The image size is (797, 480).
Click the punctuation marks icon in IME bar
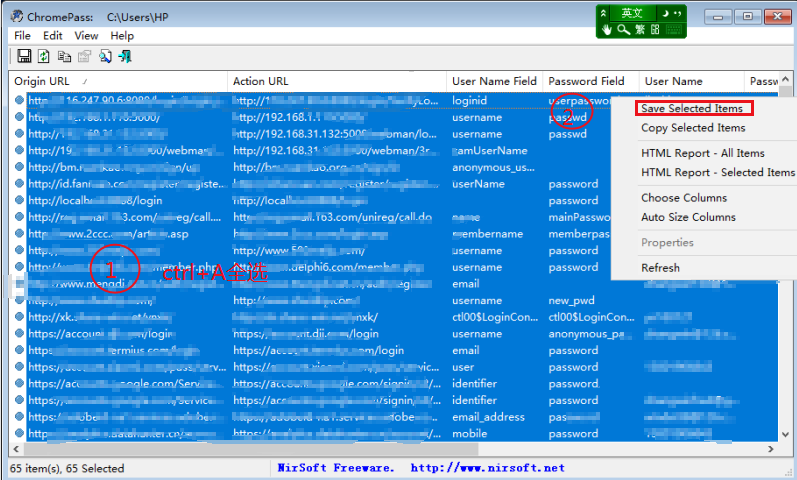pyautogui.click(x=678, y=14)
